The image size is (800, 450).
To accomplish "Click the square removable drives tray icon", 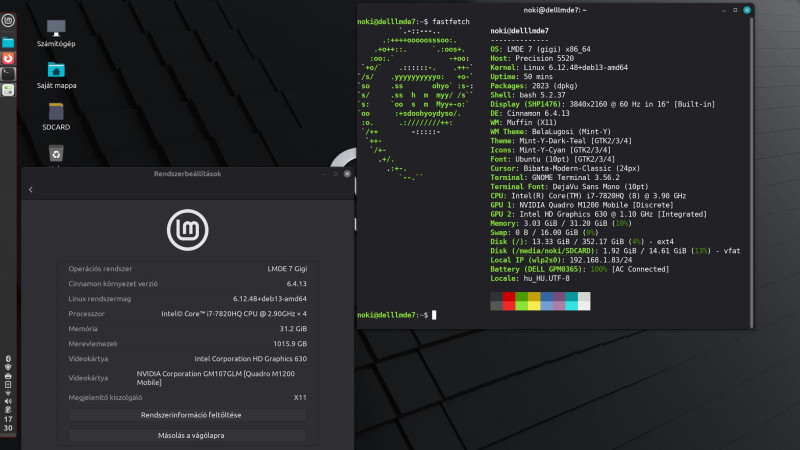I will [8, 385].
